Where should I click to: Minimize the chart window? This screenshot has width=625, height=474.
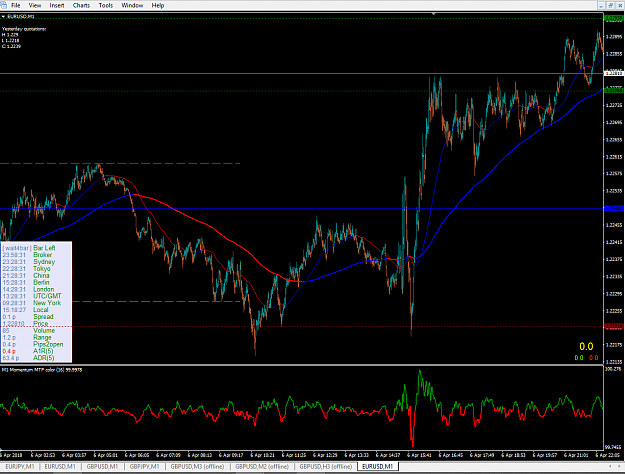click(x=601, y=5)
